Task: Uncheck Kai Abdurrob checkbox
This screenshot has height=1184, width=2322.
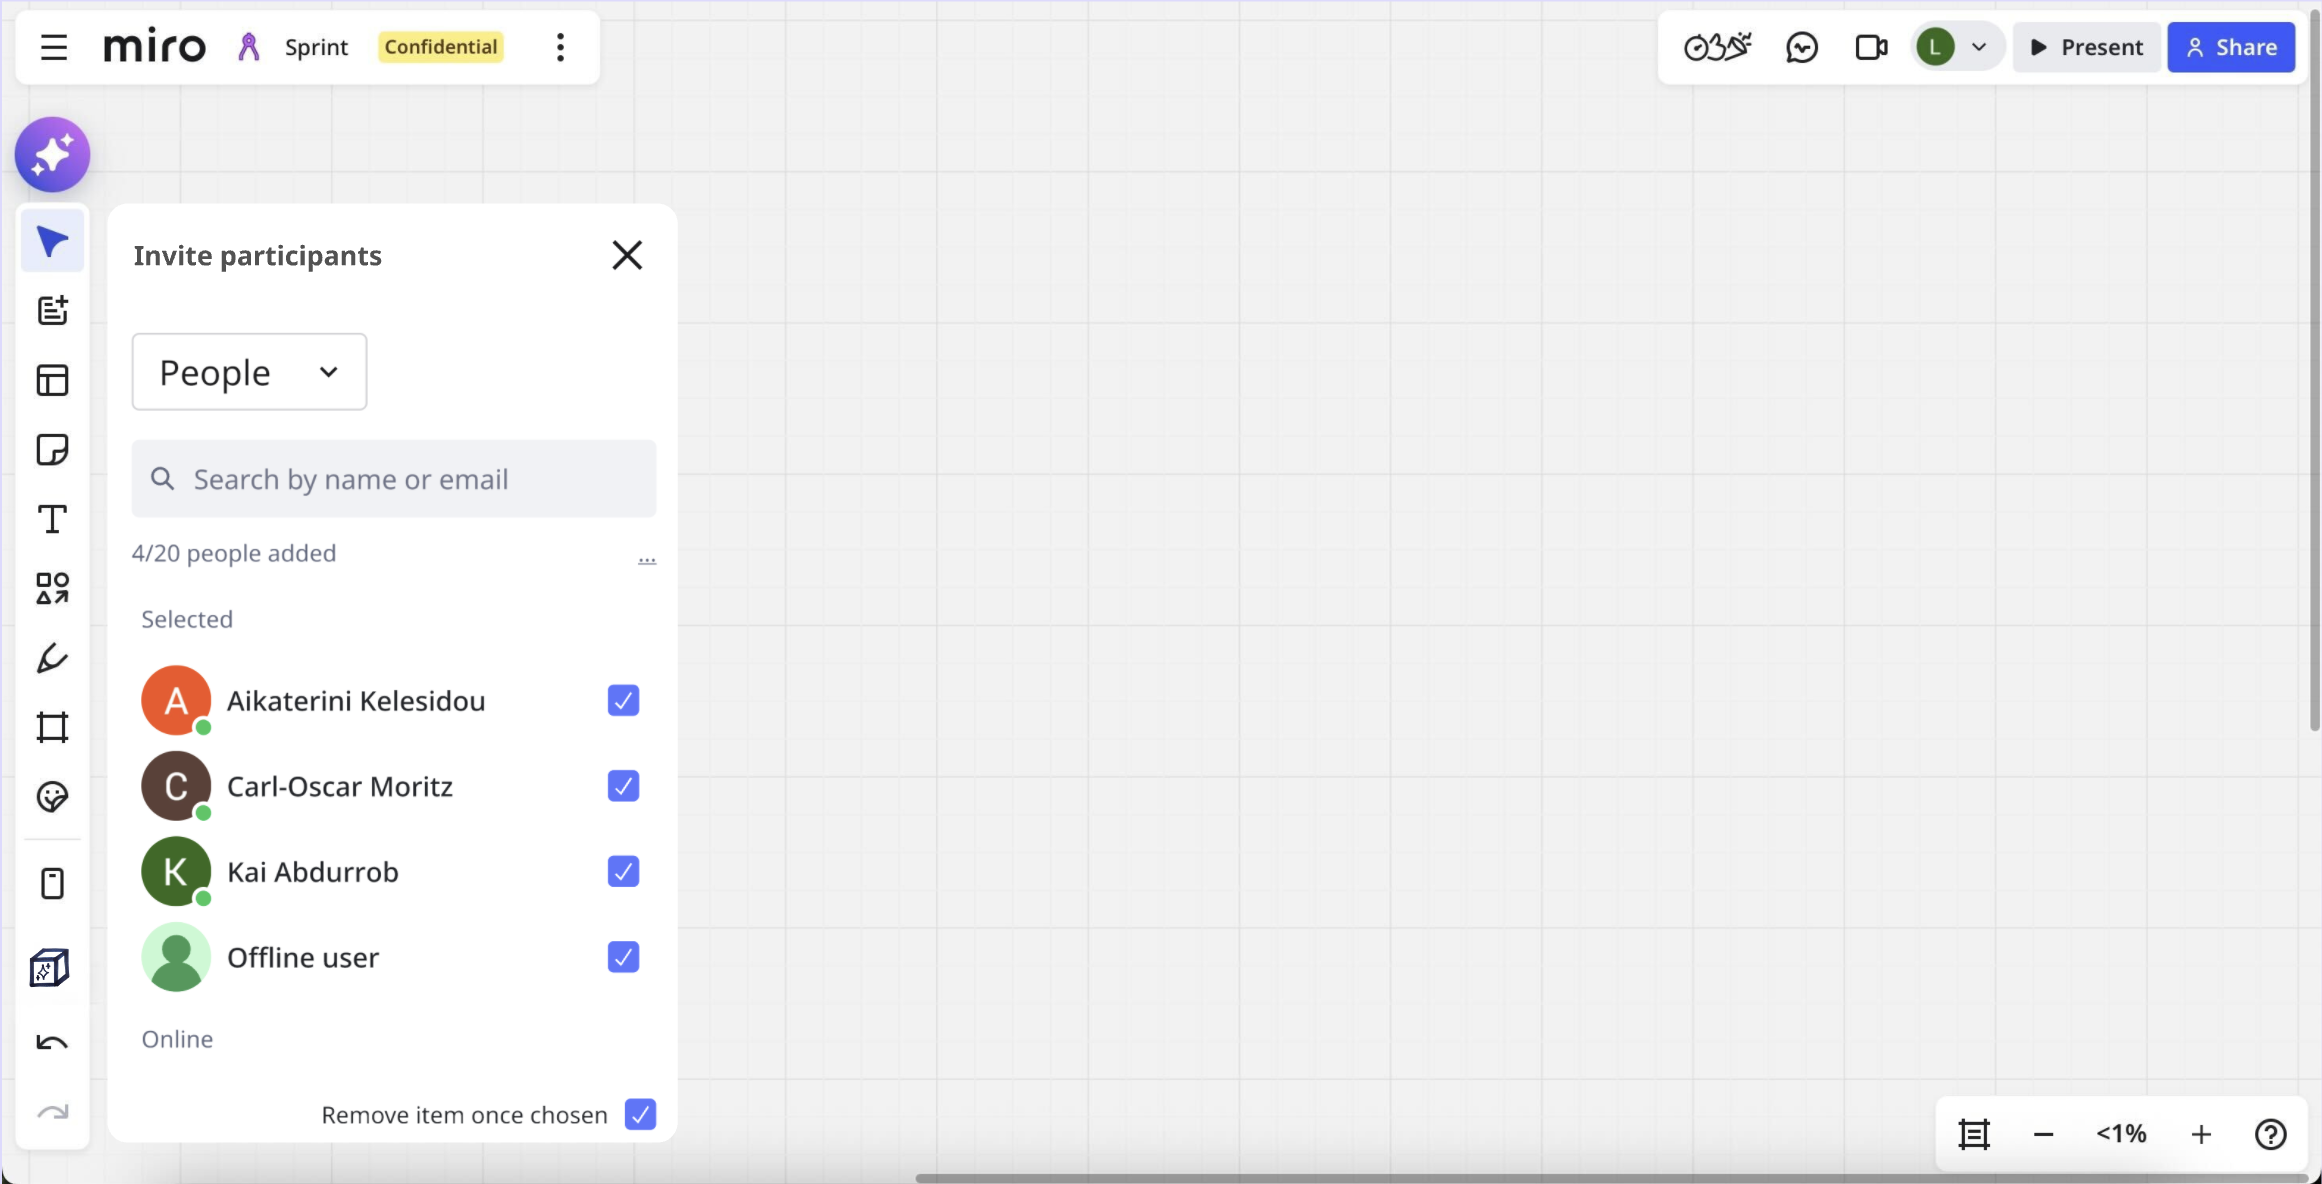Action: click(x=623, y=871)
